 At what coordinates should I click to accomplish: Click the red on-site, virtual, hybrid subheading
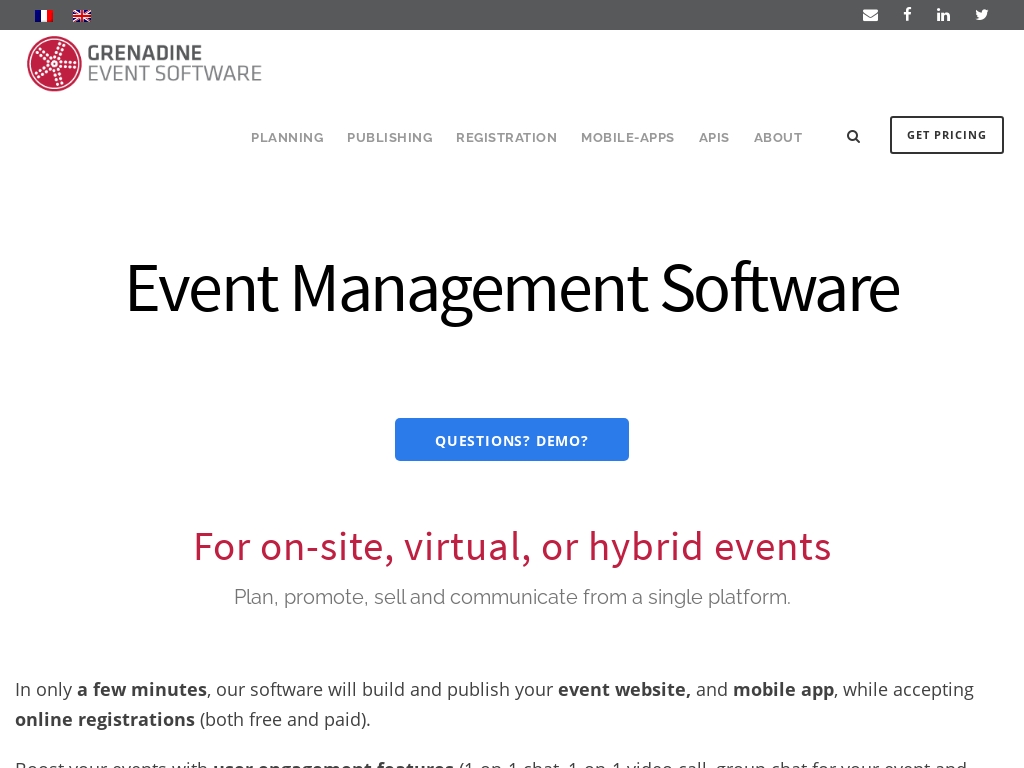512,547
